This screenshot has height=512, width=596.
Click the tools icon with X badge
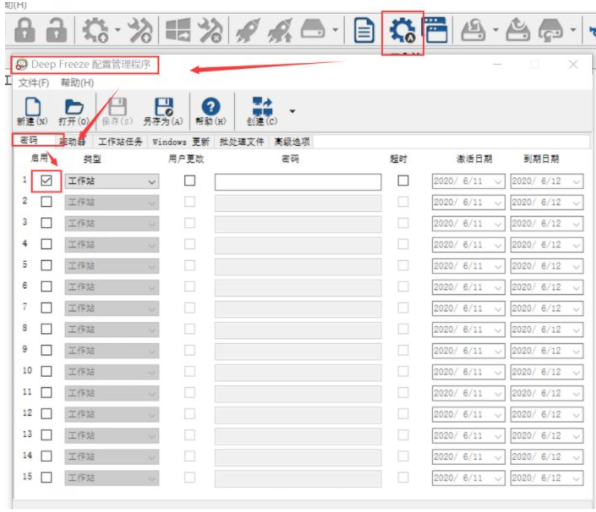pos(210,30)
